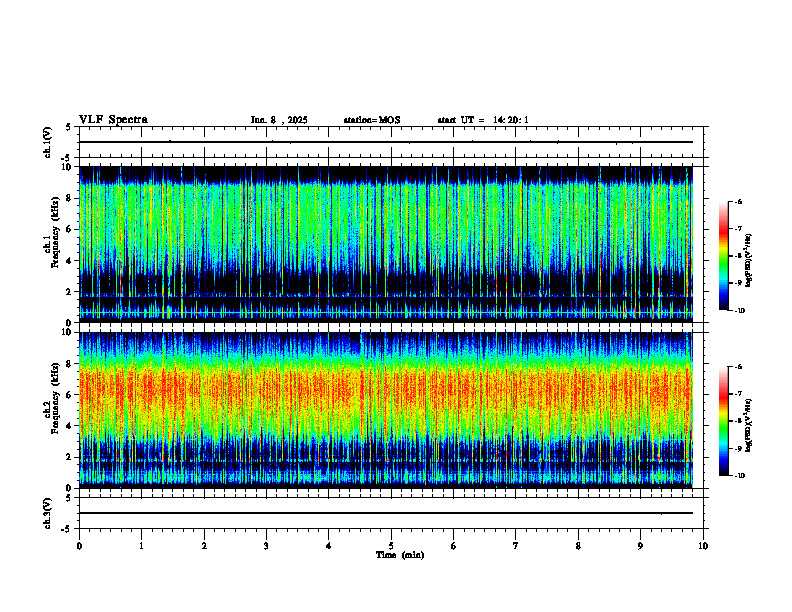Viewport: 792px width, 612px height.
Task: Click the ch.3 voltage waveform trace
Action: point(386,513)
